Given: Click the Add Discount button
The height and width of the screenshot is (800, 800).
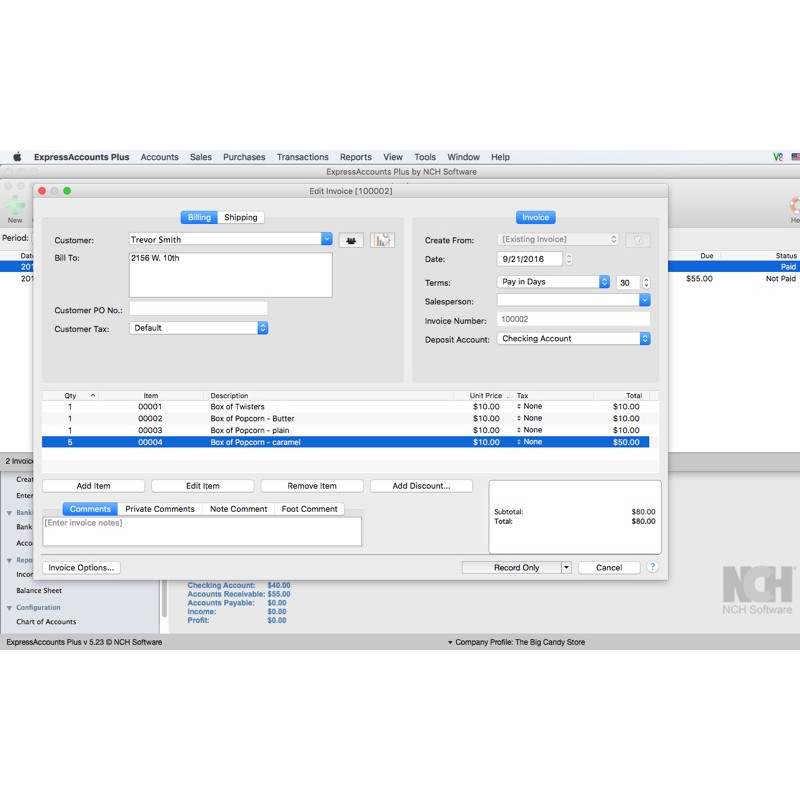Looking at the screenshot, I should pyautogui.click(x=421, y=486).
